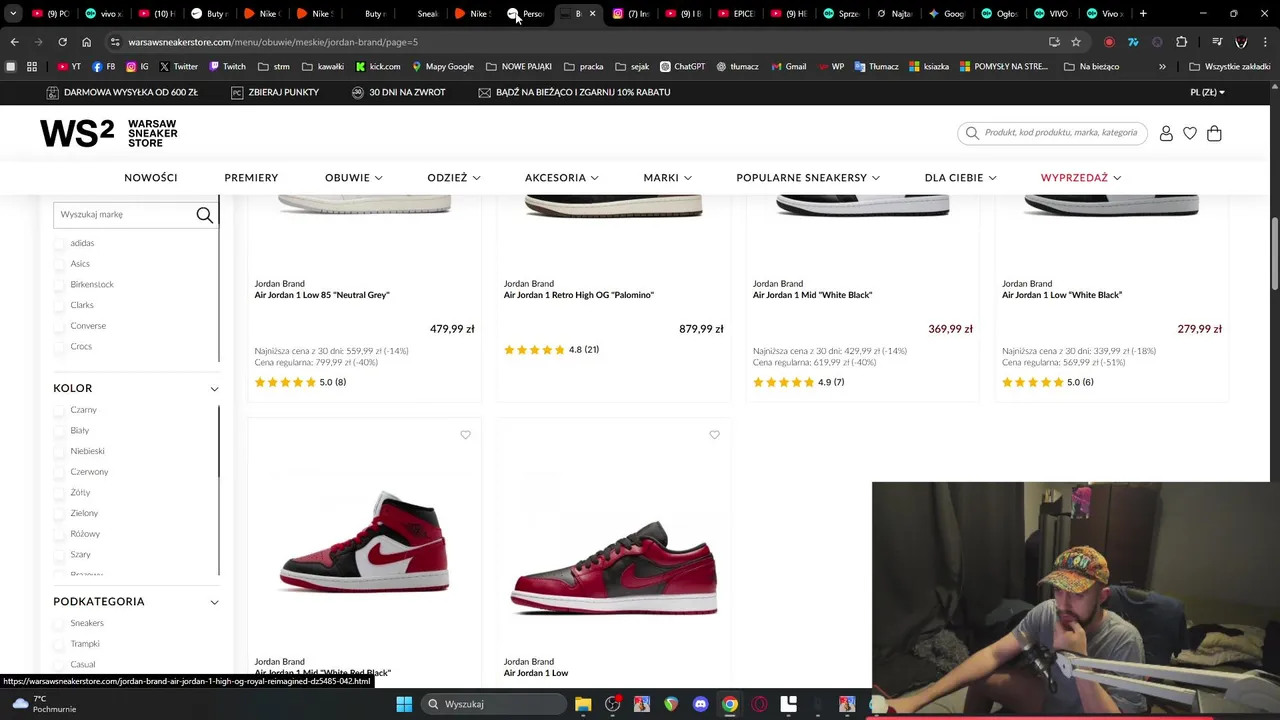Add Air Jordan 1 Low red to wishlist
Screen dimensions: 1280x720
714,435
